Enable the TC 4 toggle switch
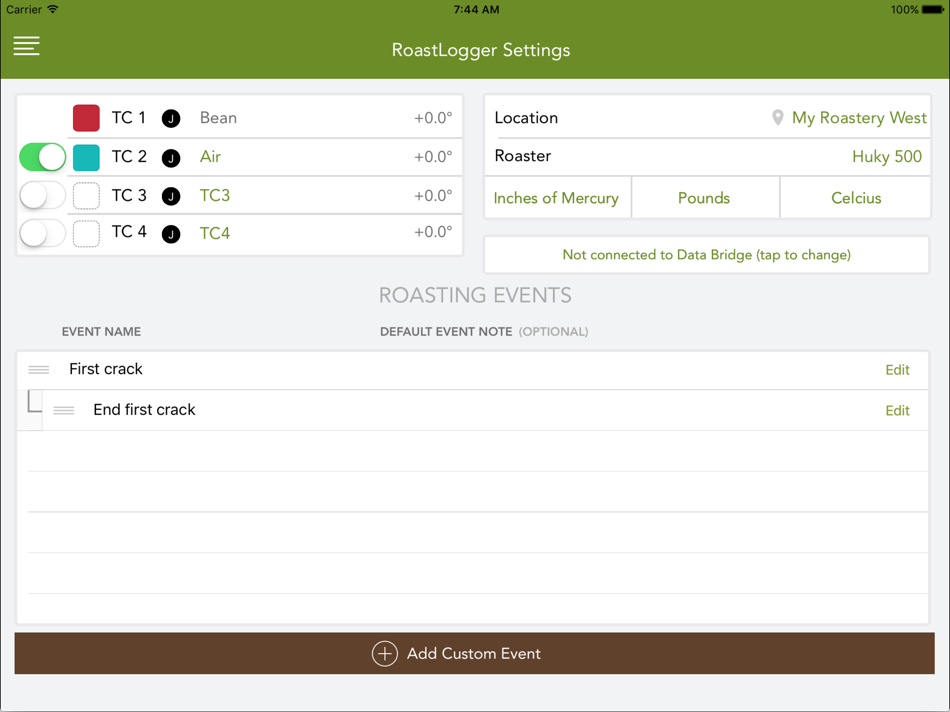 point(42,233)
